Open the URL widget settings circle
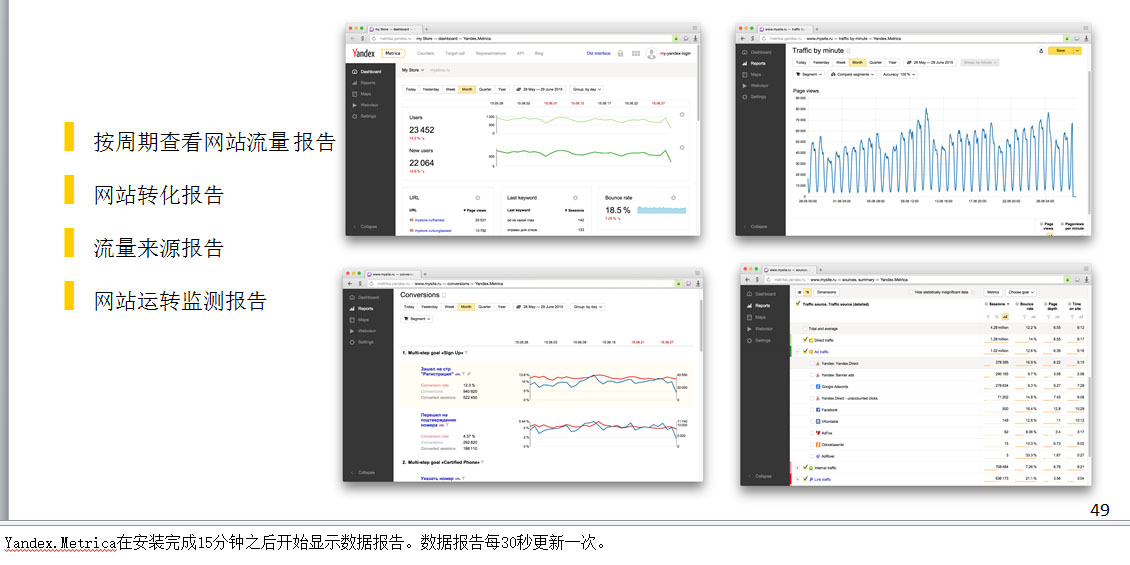Image resolution: width=1130 pixels, height=565 pixels. click(477, 197)
